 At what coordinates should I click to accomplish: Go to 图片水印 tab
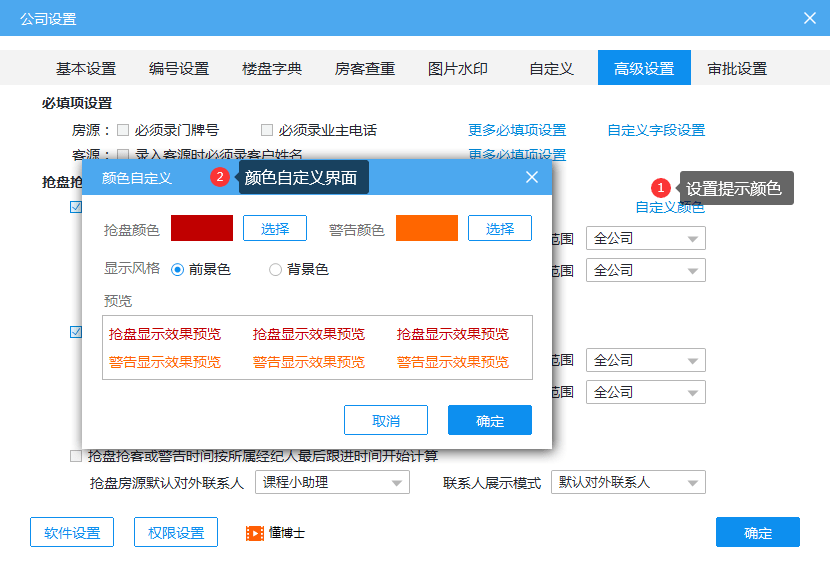[x=458, y=69]
